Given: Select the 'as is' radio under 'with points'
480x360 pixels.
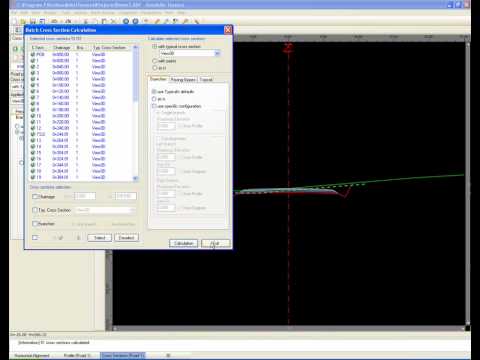Looking at the screenshot, I should point(155,68).
